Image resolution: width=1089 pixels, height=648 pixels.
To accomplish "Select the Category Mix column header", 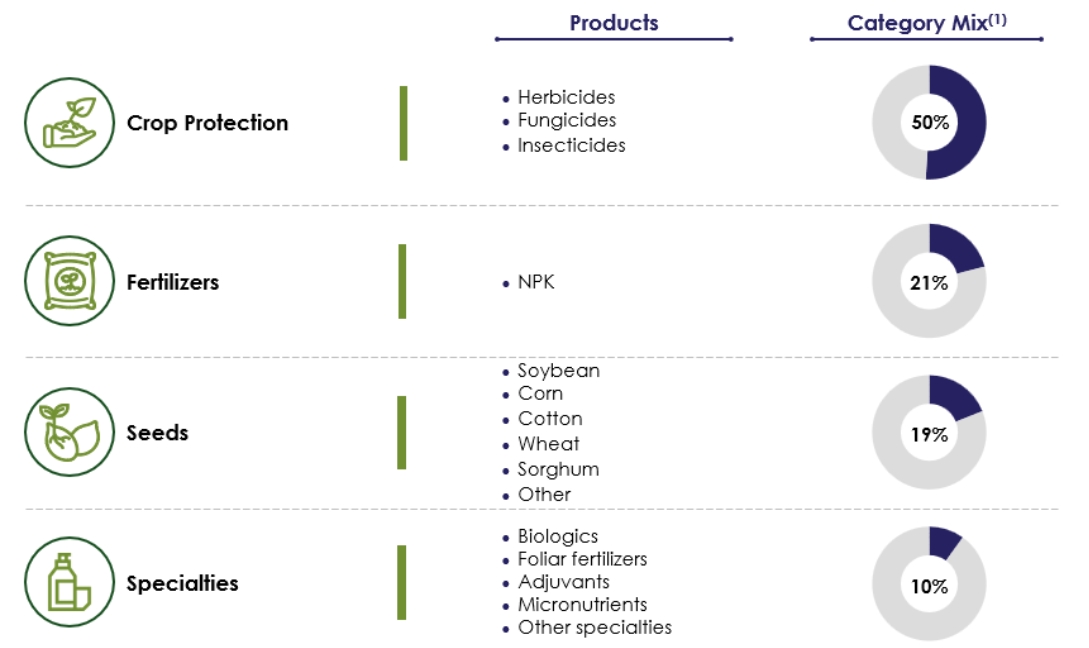I will pos(926,23).
